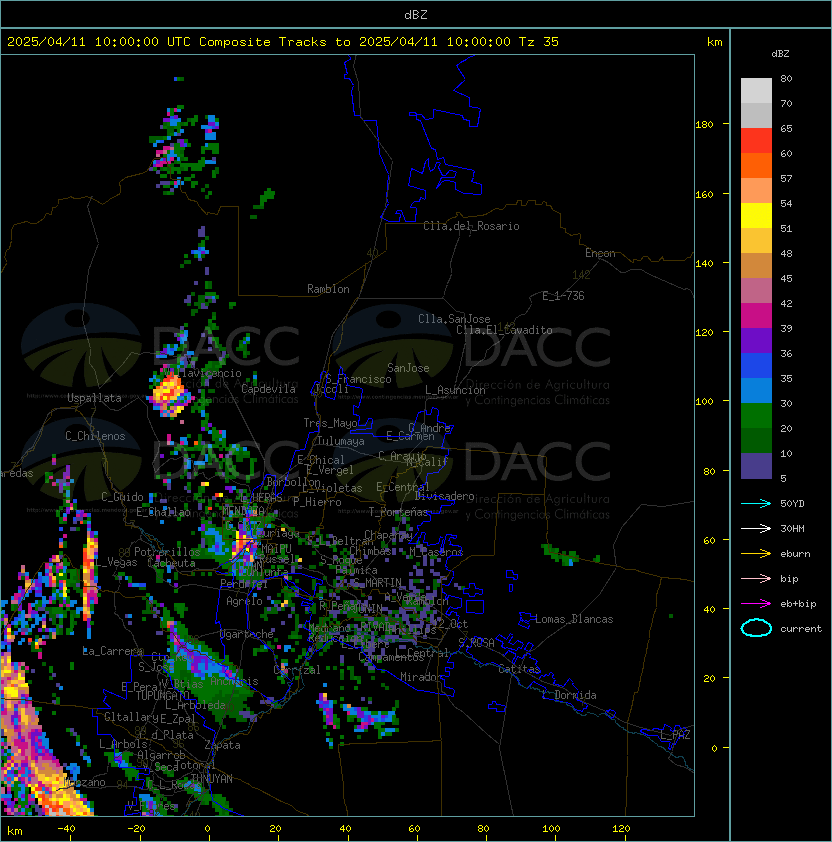Click the Divisadero map label

[445, 496]
